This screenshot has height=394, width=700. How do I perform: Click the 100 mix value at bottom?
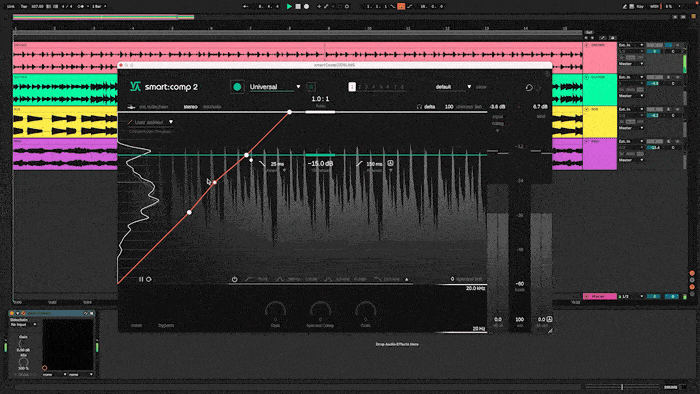(519, 319)
